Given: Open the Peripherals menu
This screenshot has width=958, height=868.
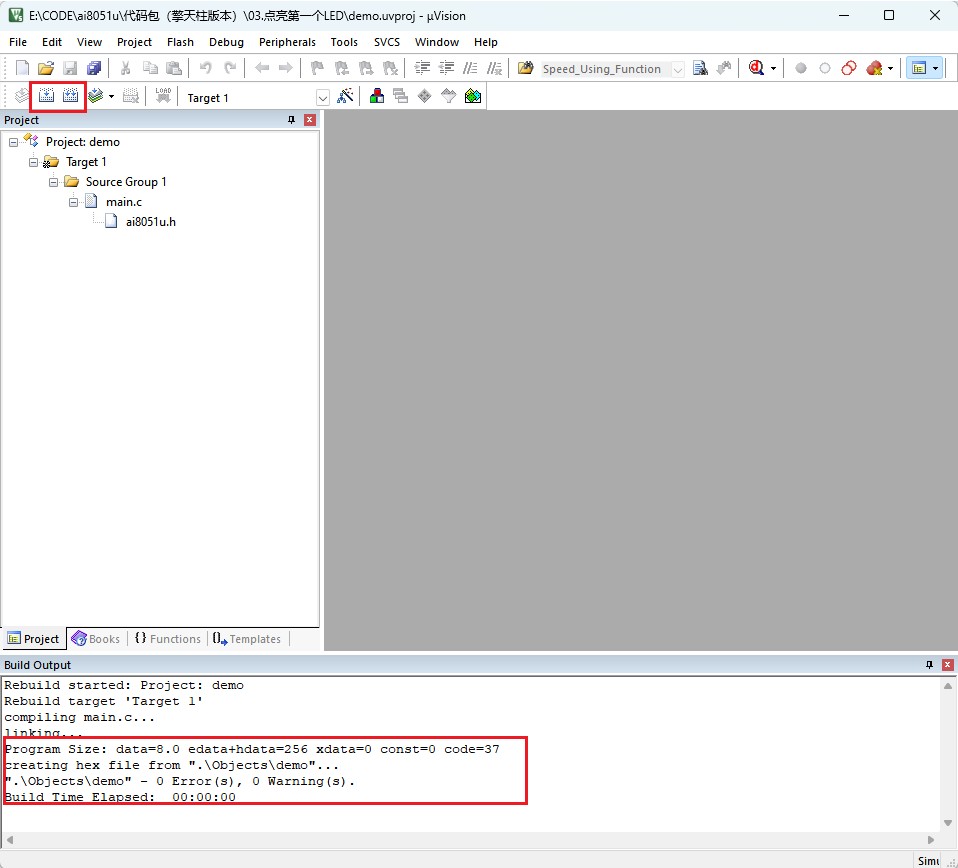Looking at the screenshot, I should [287, 42].
